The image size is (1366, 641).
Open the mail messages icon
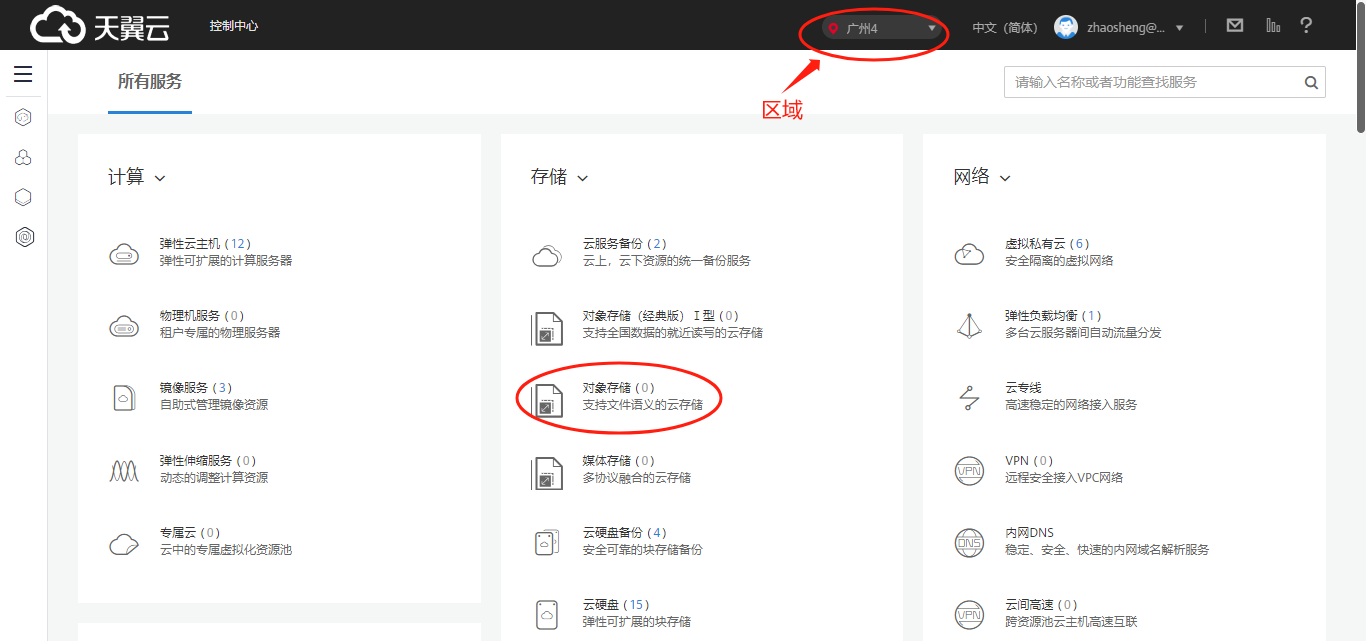click(x=1235, y=26)
